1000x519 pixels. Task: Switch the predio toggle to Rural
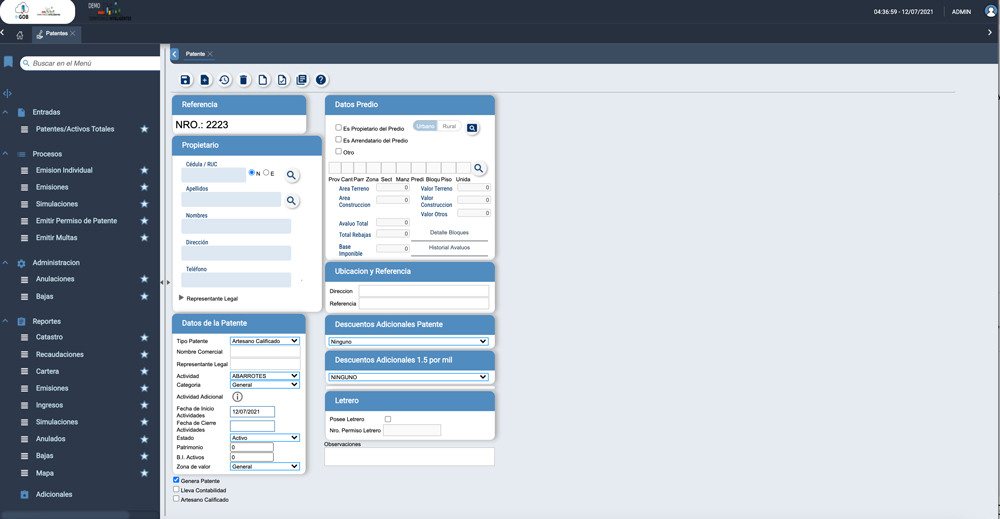(x=449, y=127)
